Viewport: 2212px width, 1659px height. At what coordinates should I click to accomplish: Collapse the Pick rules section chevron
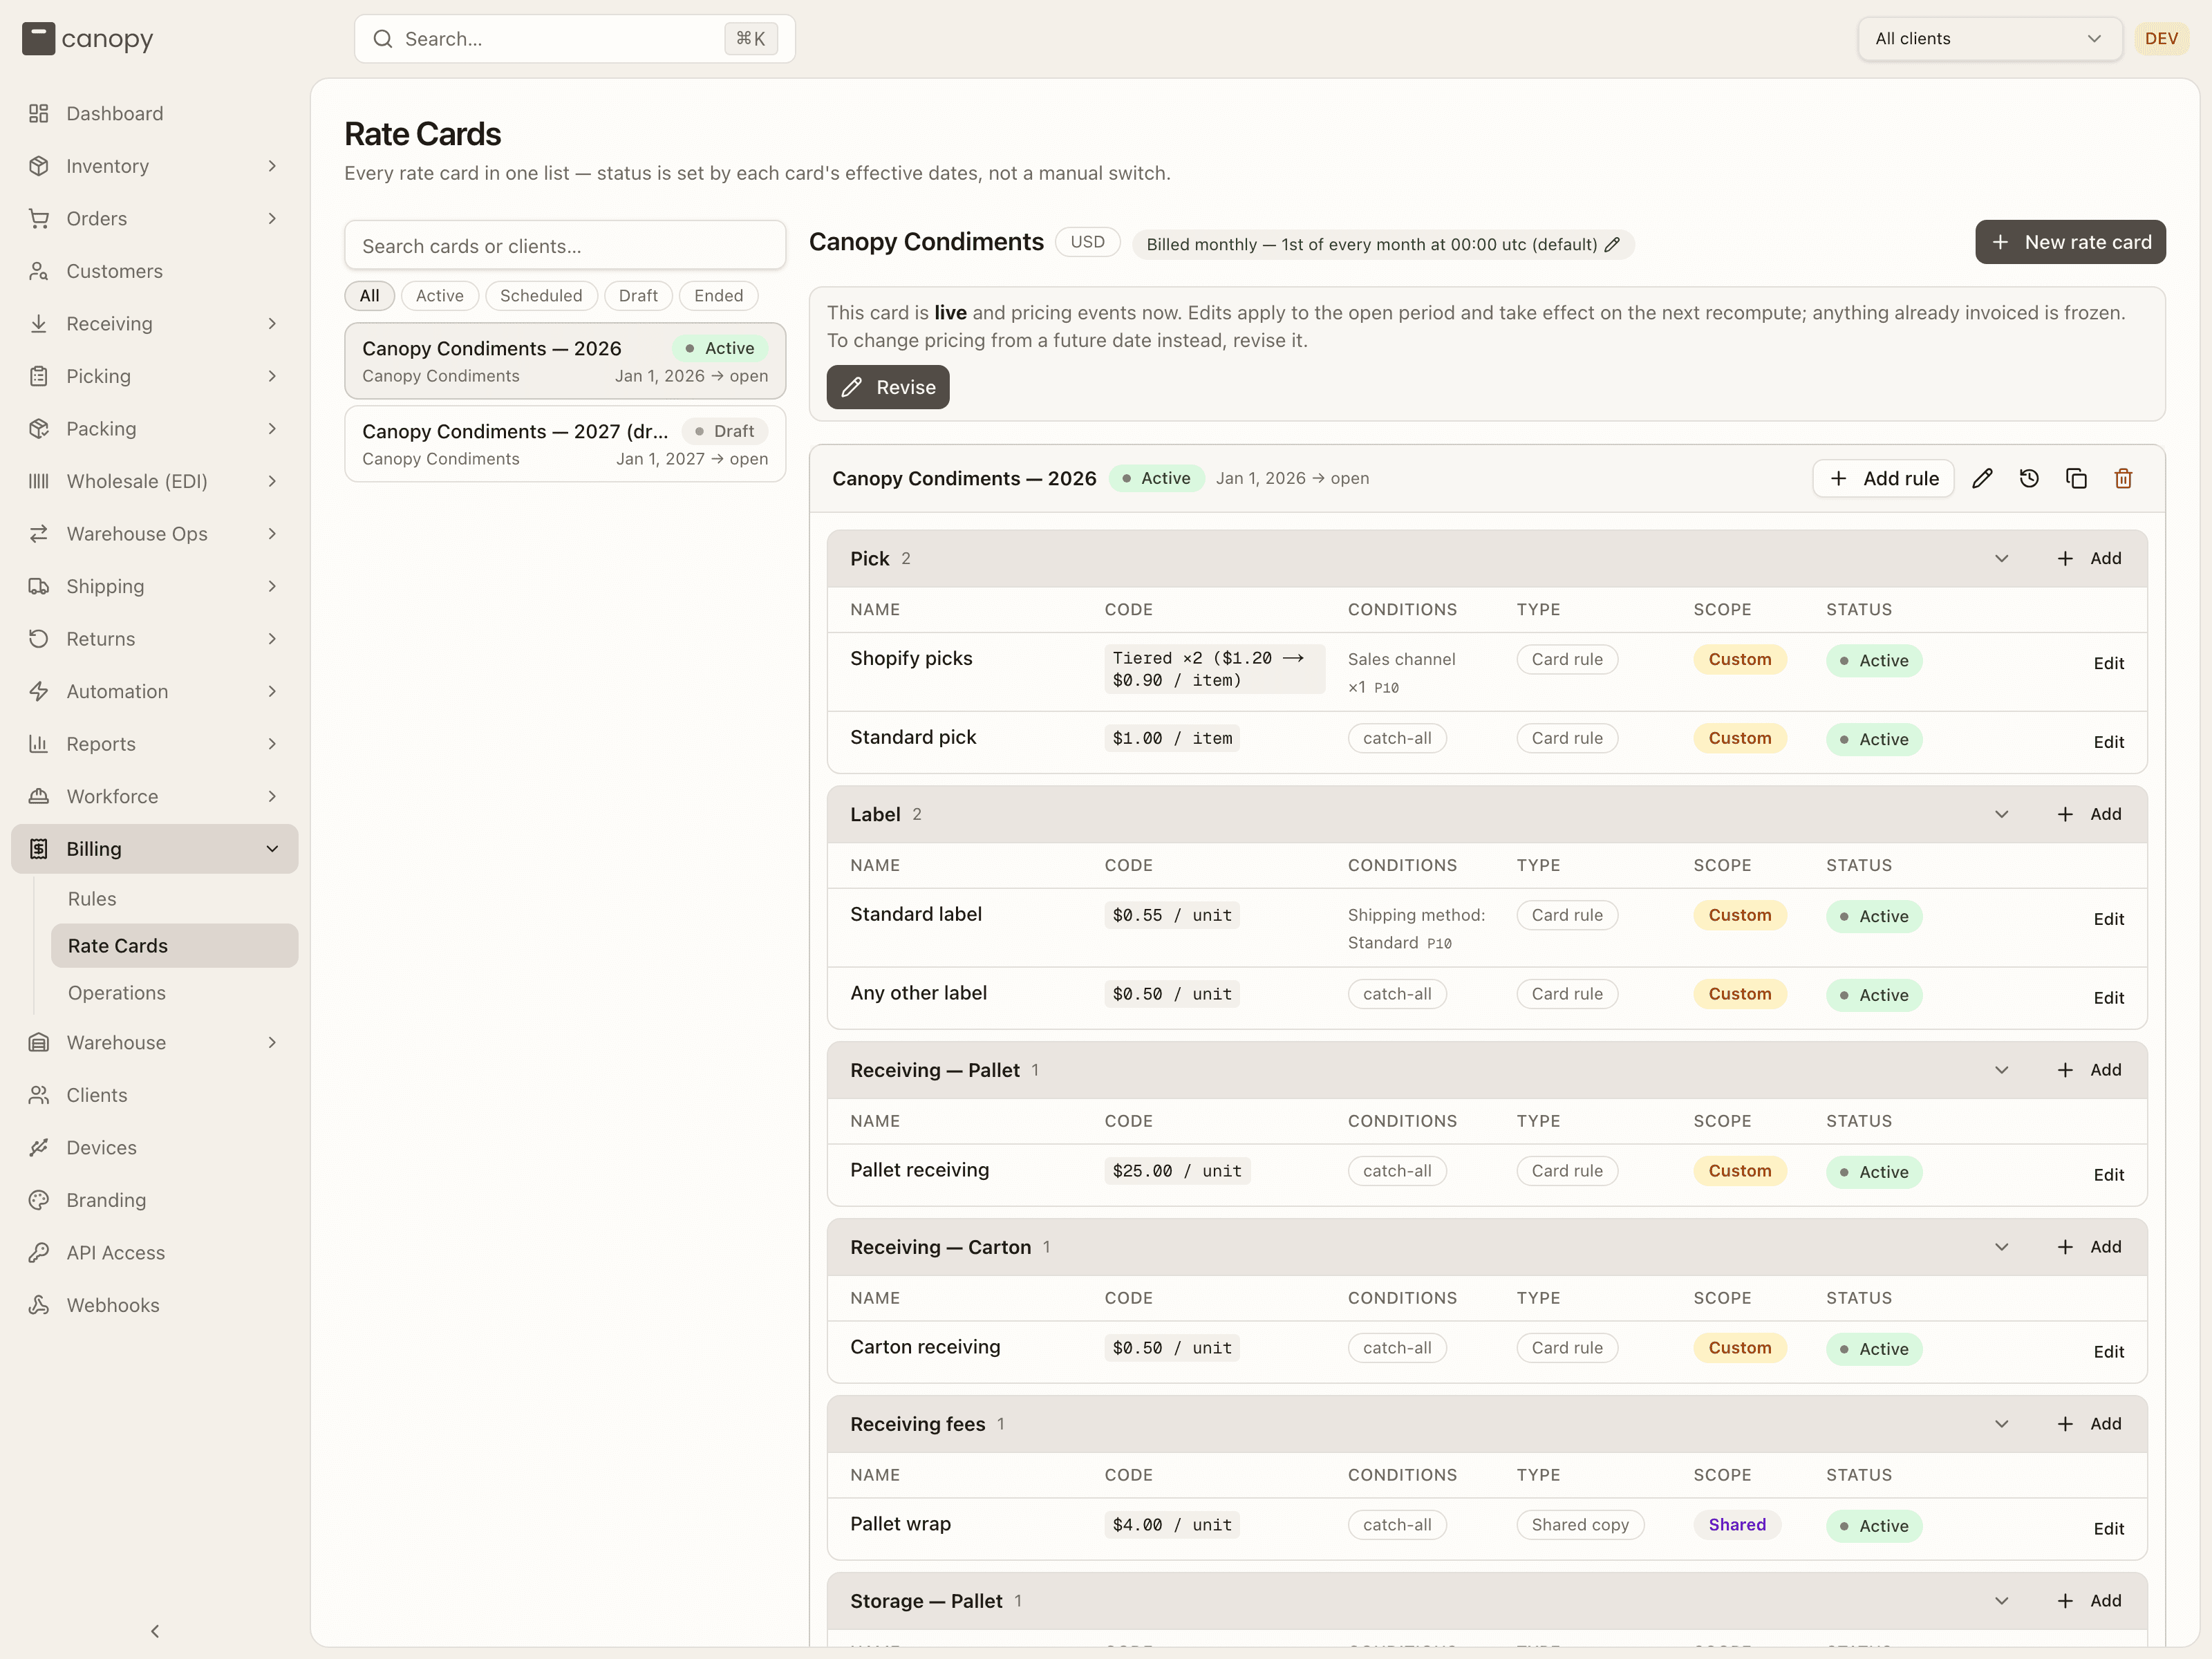point(2002,559)
